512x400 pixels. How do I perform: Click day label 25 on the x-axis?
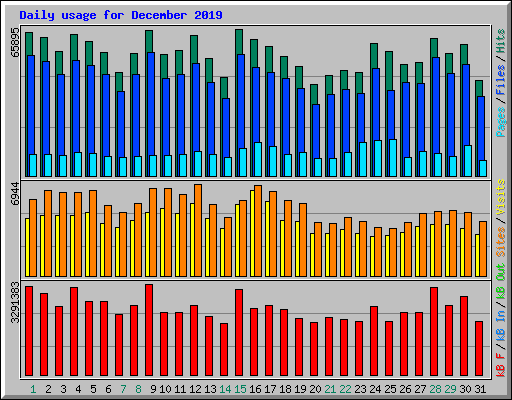(x=390, y=389)
